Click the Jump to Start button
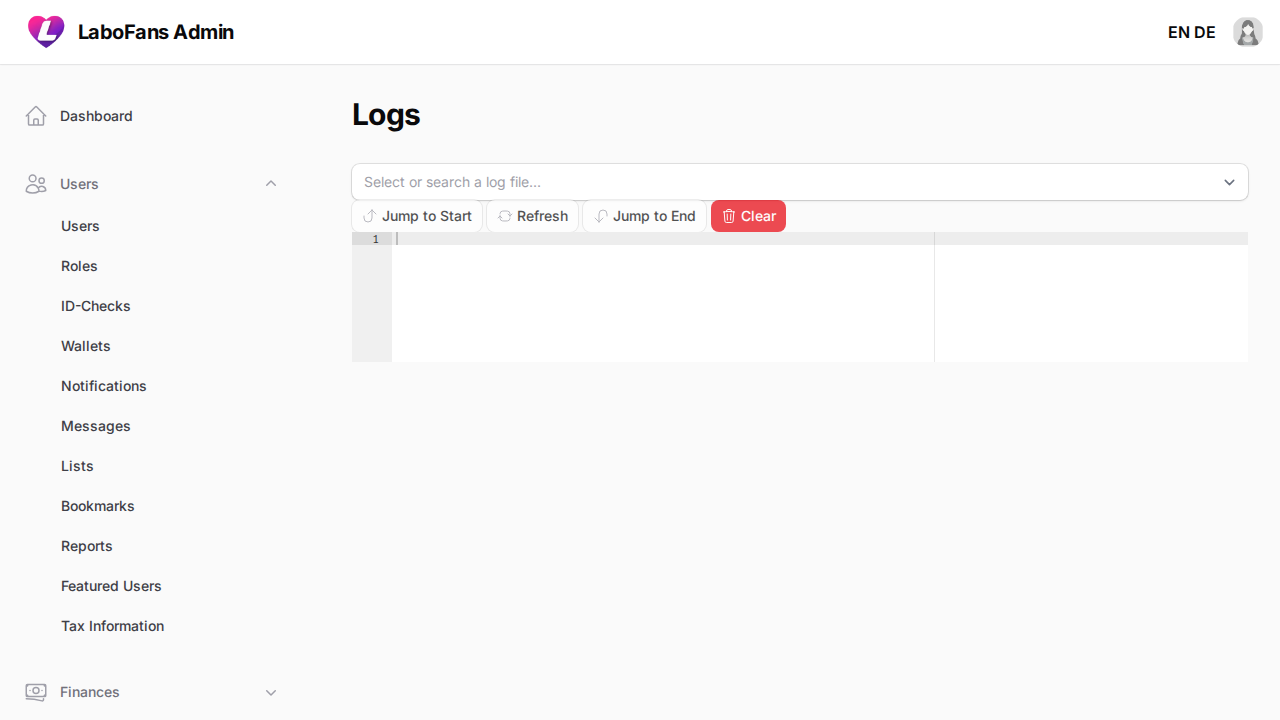The image size is (1280, 720). [x=417, y=216]
